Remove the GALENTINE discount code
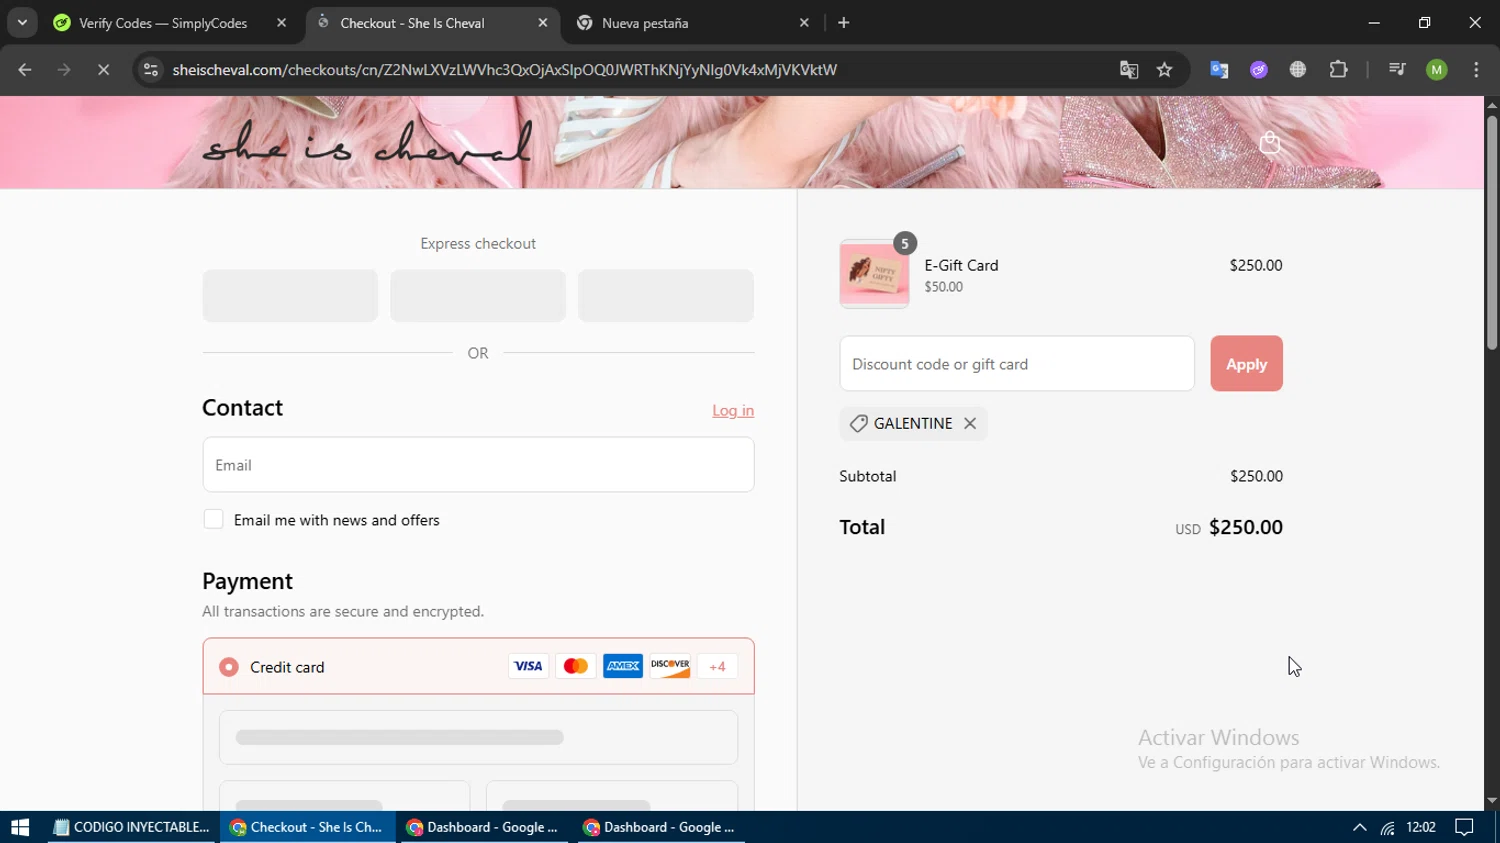 coord(969,423)
